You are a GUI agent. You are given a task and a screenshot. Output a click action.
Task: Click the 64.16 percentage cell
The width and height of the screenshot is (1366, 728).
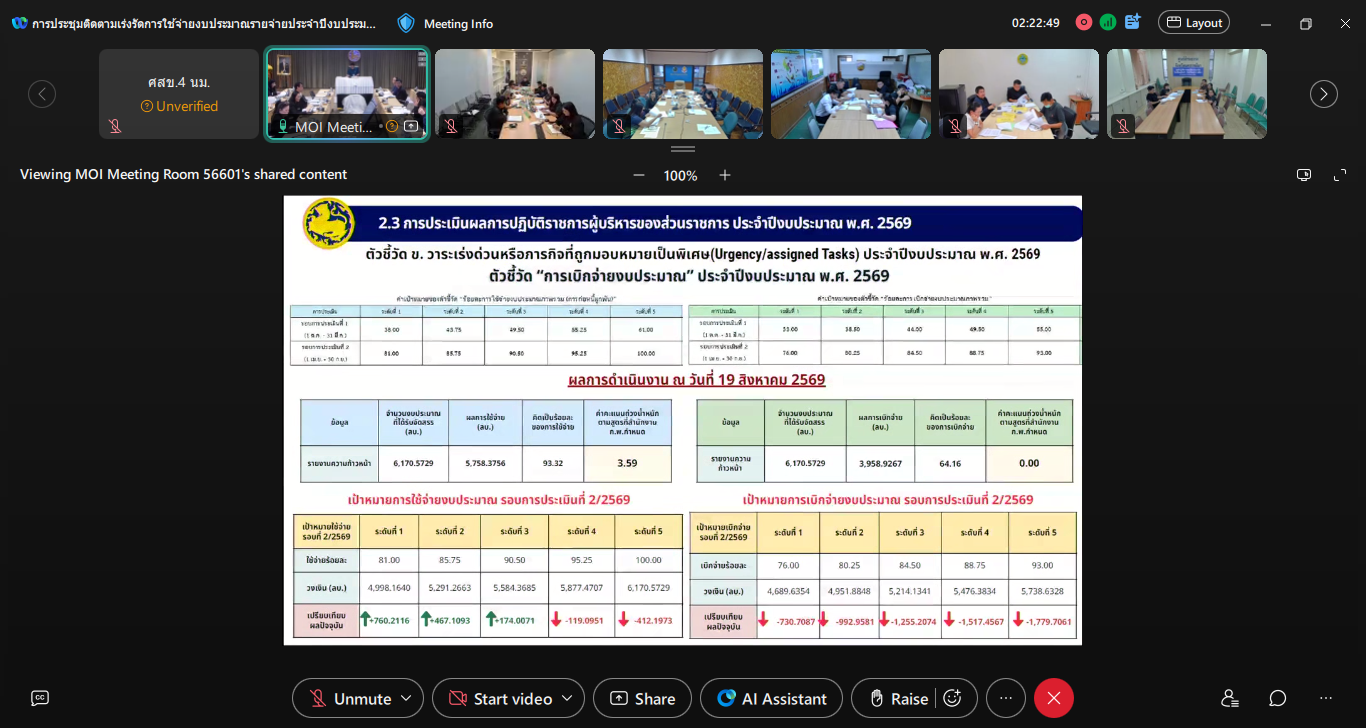[950, 463]
